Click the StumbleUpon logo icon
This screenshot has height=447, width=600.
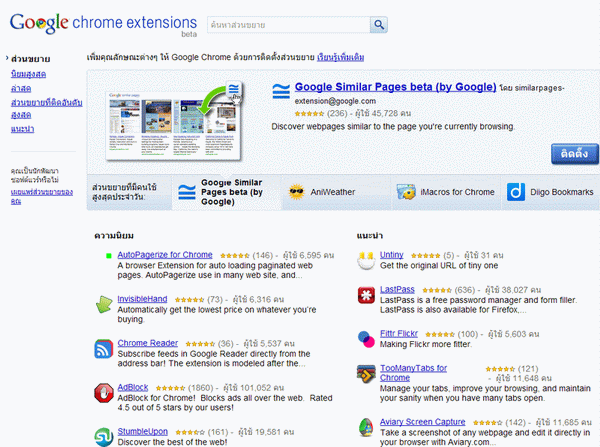click(x=104, y=437)
